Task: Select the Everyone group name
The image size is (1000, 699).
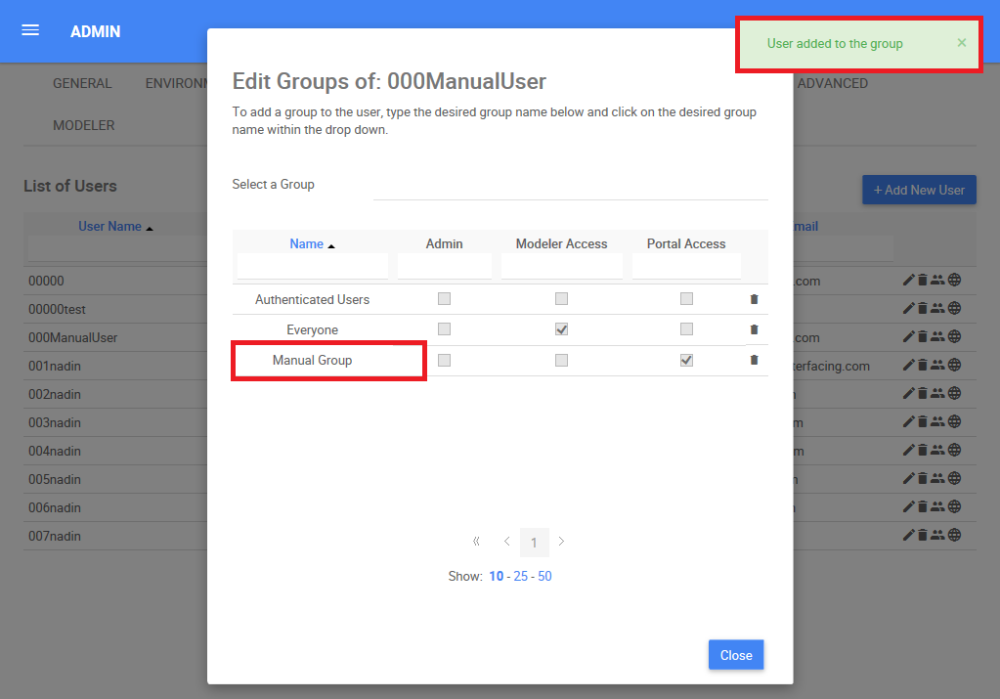Action: pos(312,330)
